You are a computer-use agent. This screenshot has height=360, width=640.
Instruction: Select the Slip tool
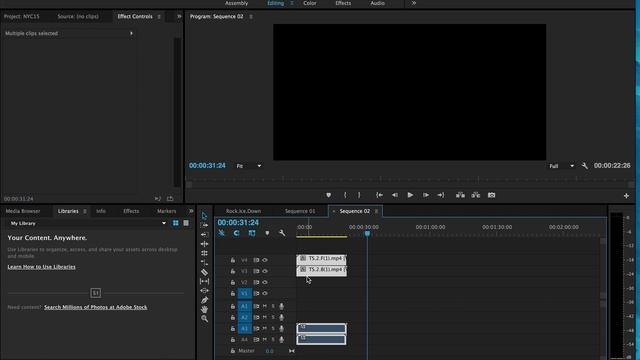click(204, 281)
